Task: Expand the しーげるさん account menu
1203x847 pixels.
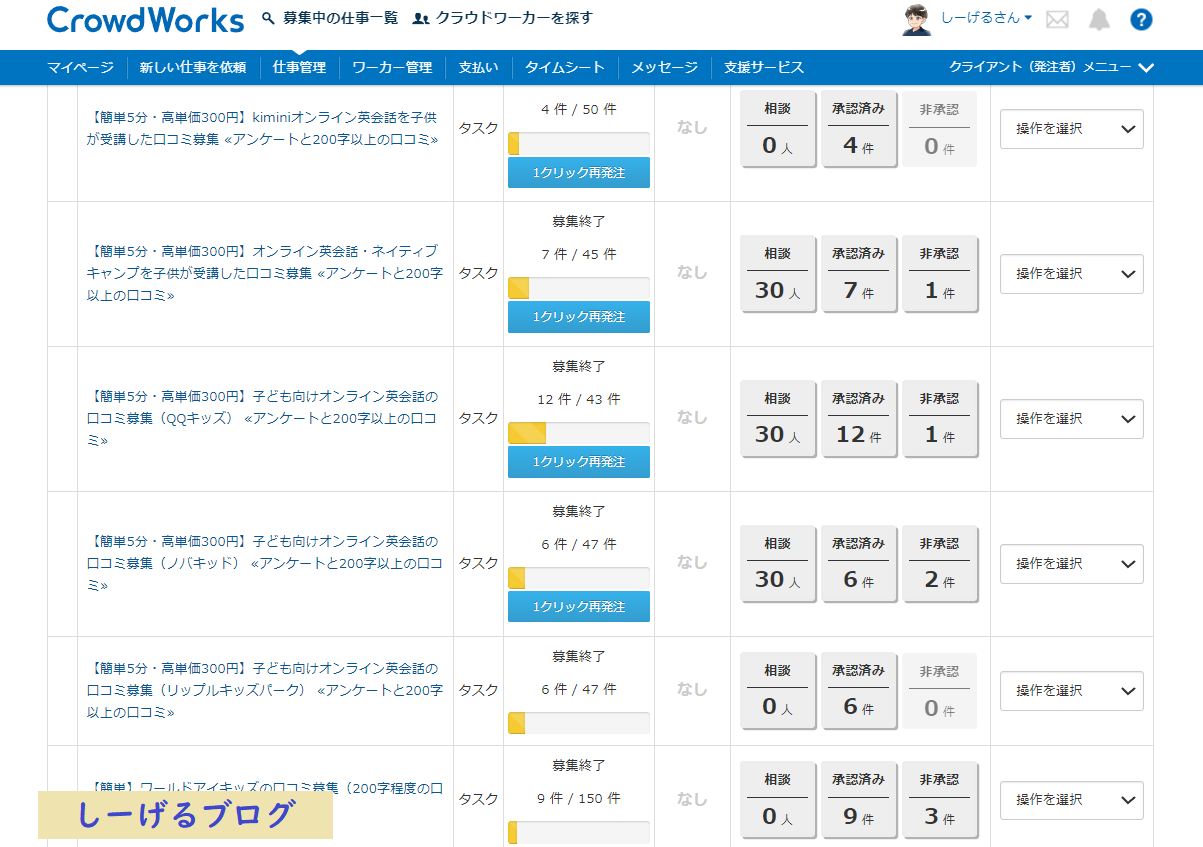Action: (x=986, y=18)
